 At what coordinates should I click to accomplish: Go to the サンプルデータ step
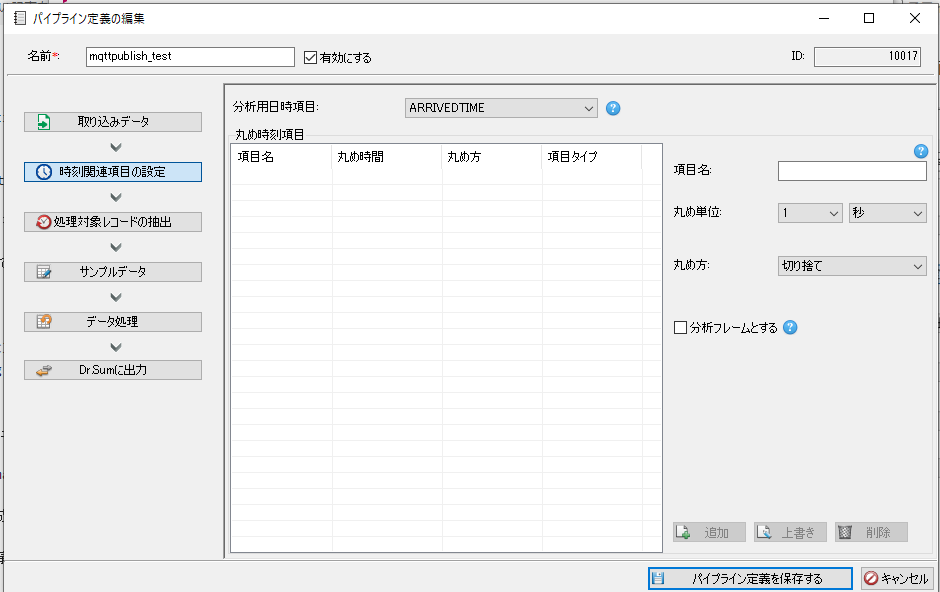(x=113, y=271)
